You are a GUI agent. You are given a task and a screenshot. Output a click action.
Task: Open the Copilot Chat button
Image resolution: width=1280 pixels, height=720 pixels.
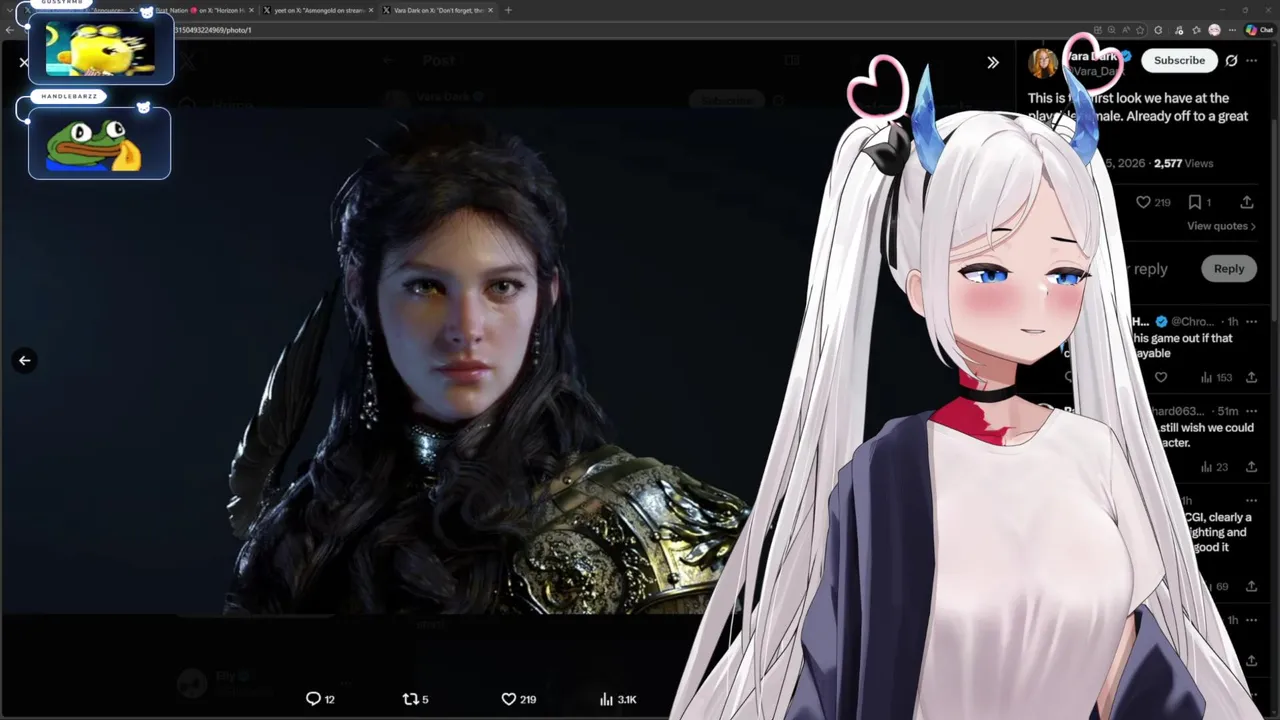pos(1258,30)
